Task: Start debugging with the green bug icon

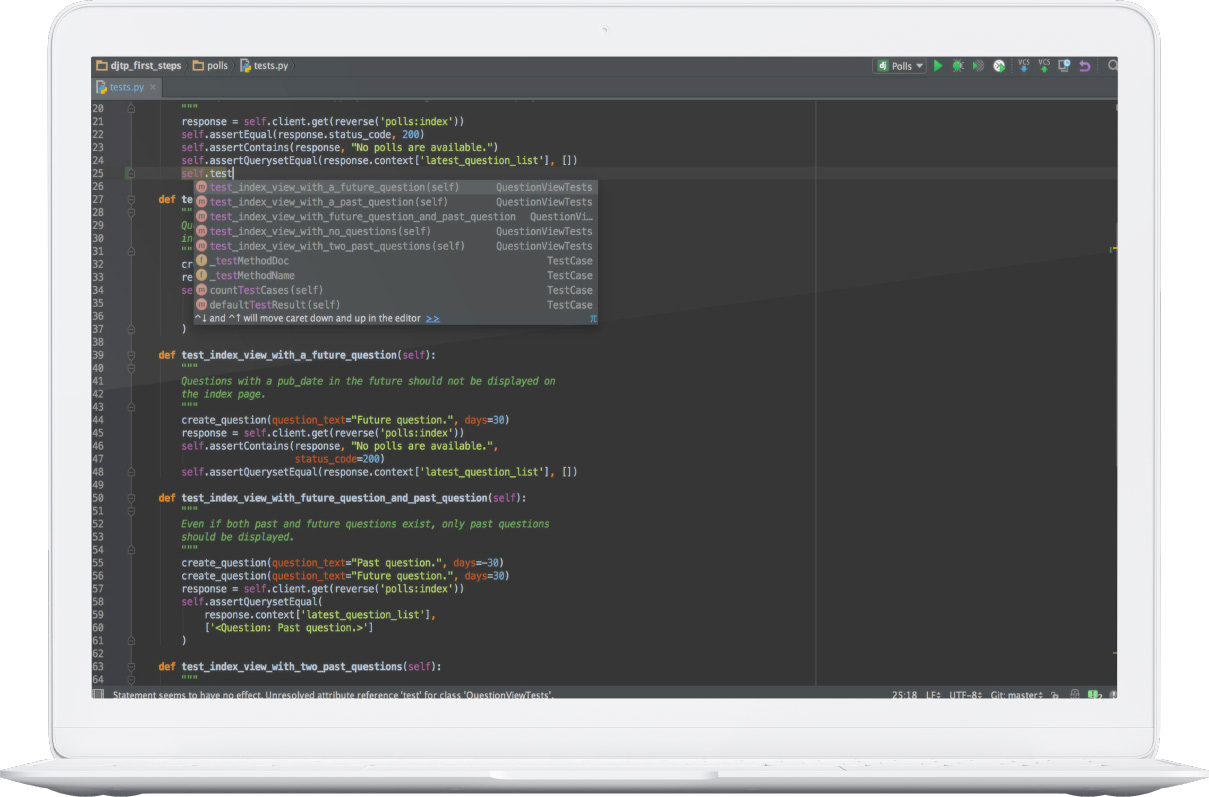Action: (958, 66)
